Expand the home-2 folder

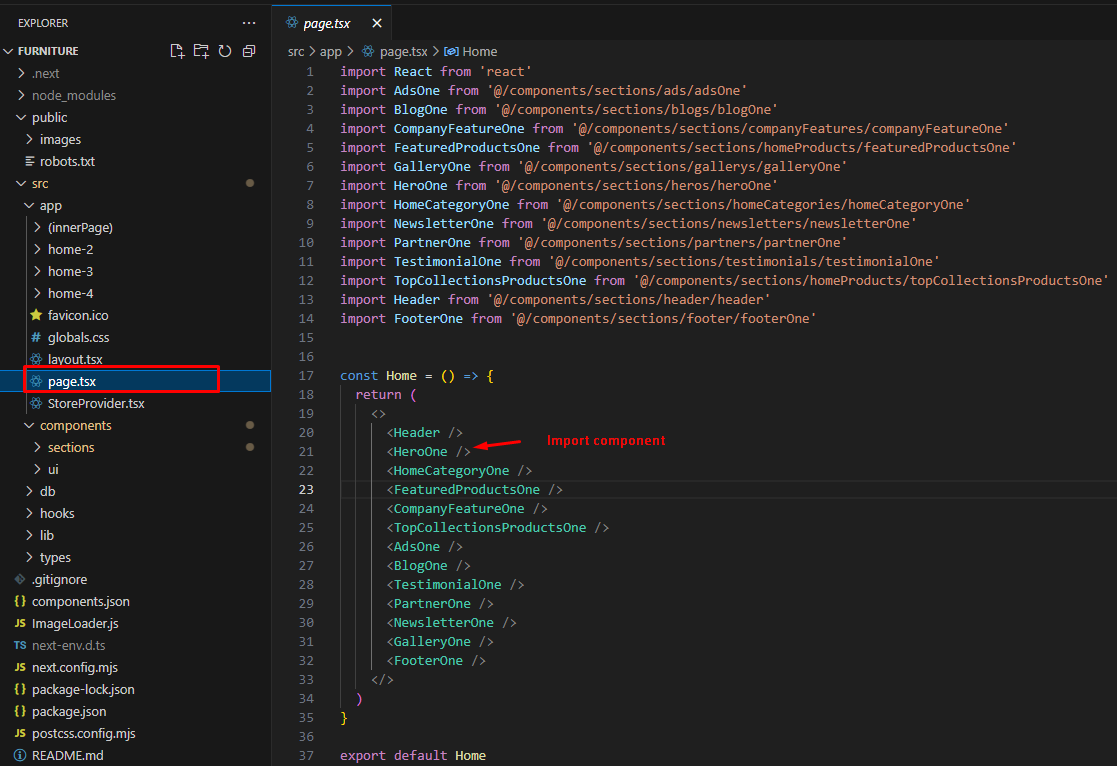pyautogui.click(x=70, y=249)
